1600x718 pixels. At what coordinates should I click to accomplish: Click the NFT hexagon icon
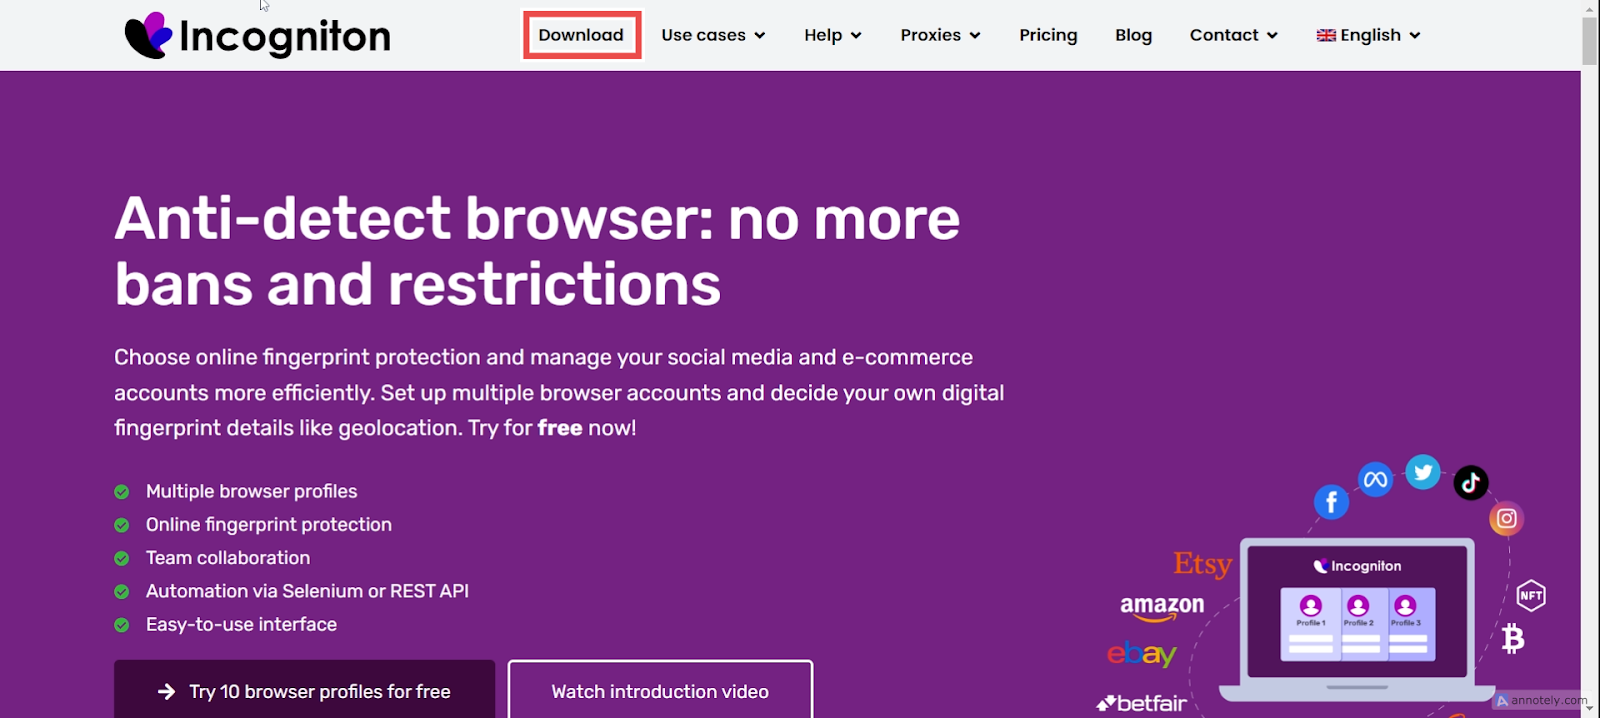click(x=1531, y=596)
